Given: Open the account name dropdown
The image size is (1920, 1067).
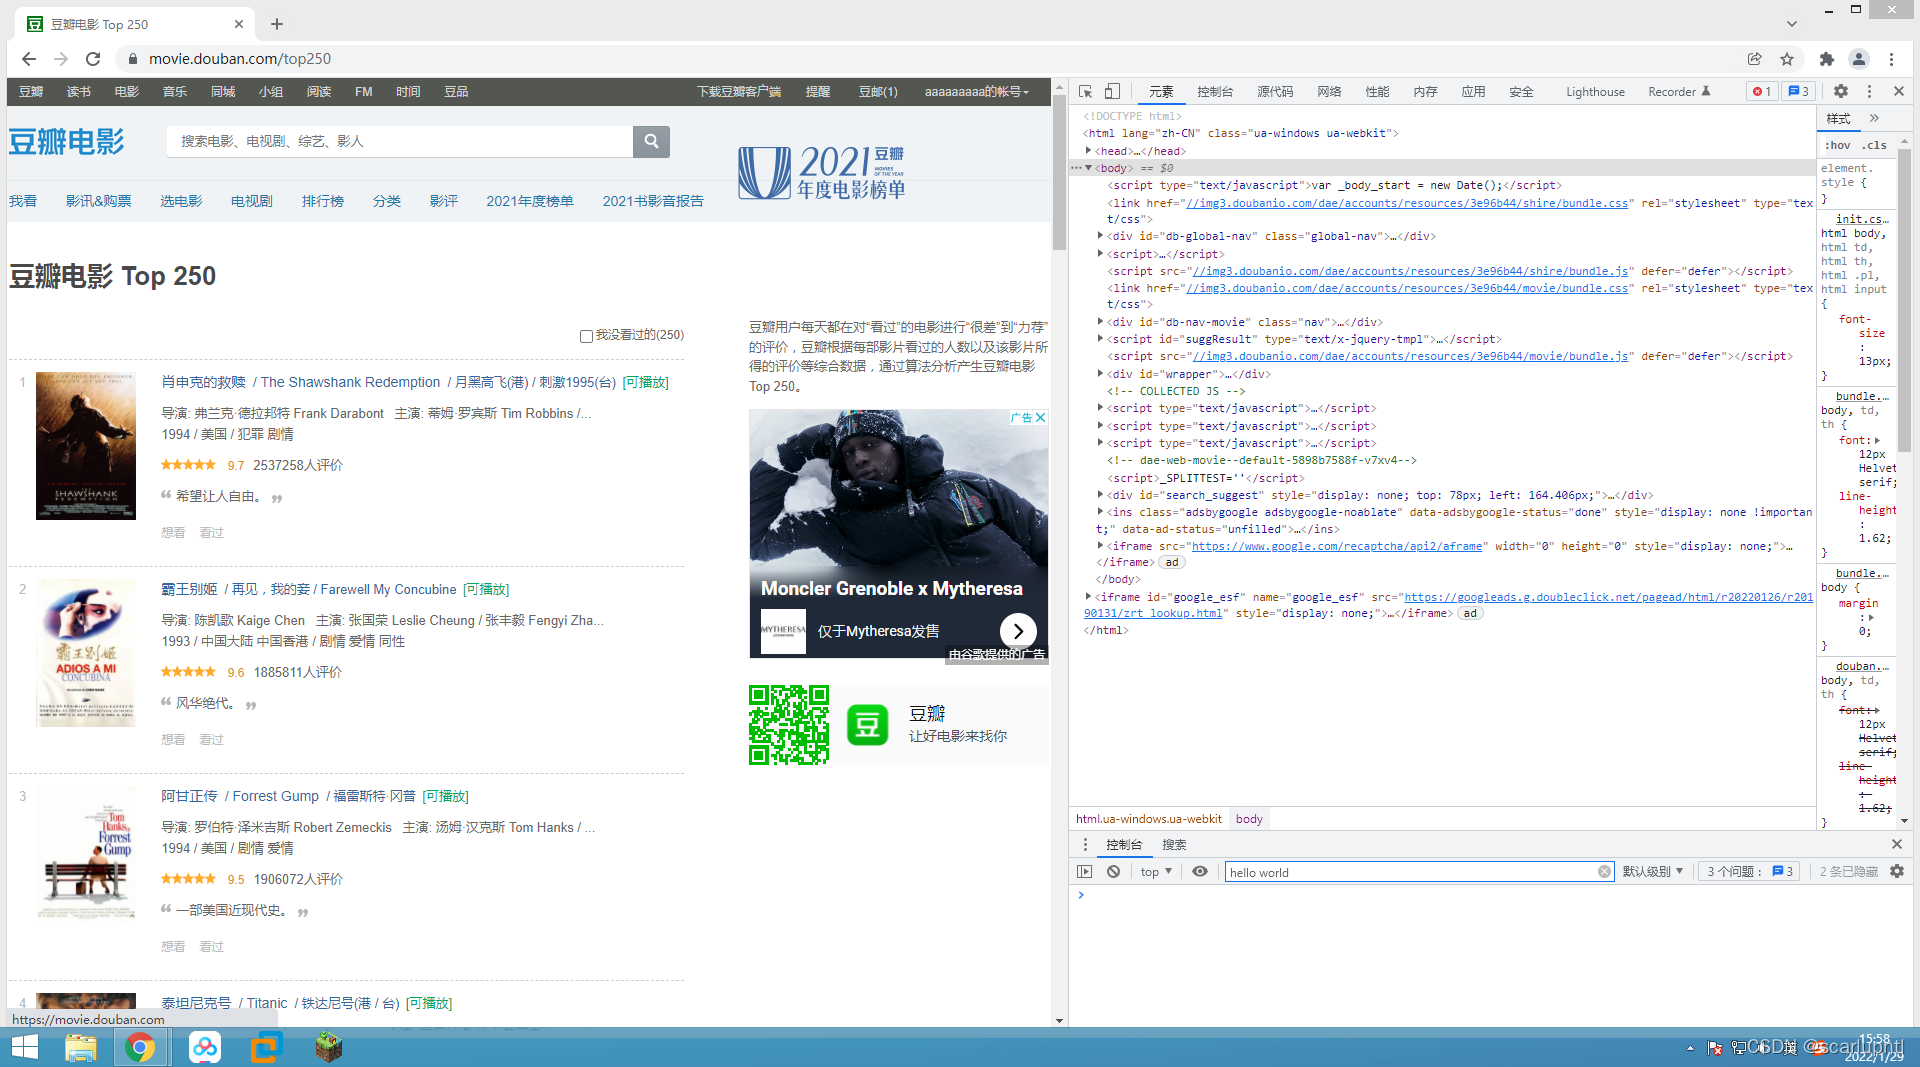Looking at the screenshot, I should pos(976,91).
